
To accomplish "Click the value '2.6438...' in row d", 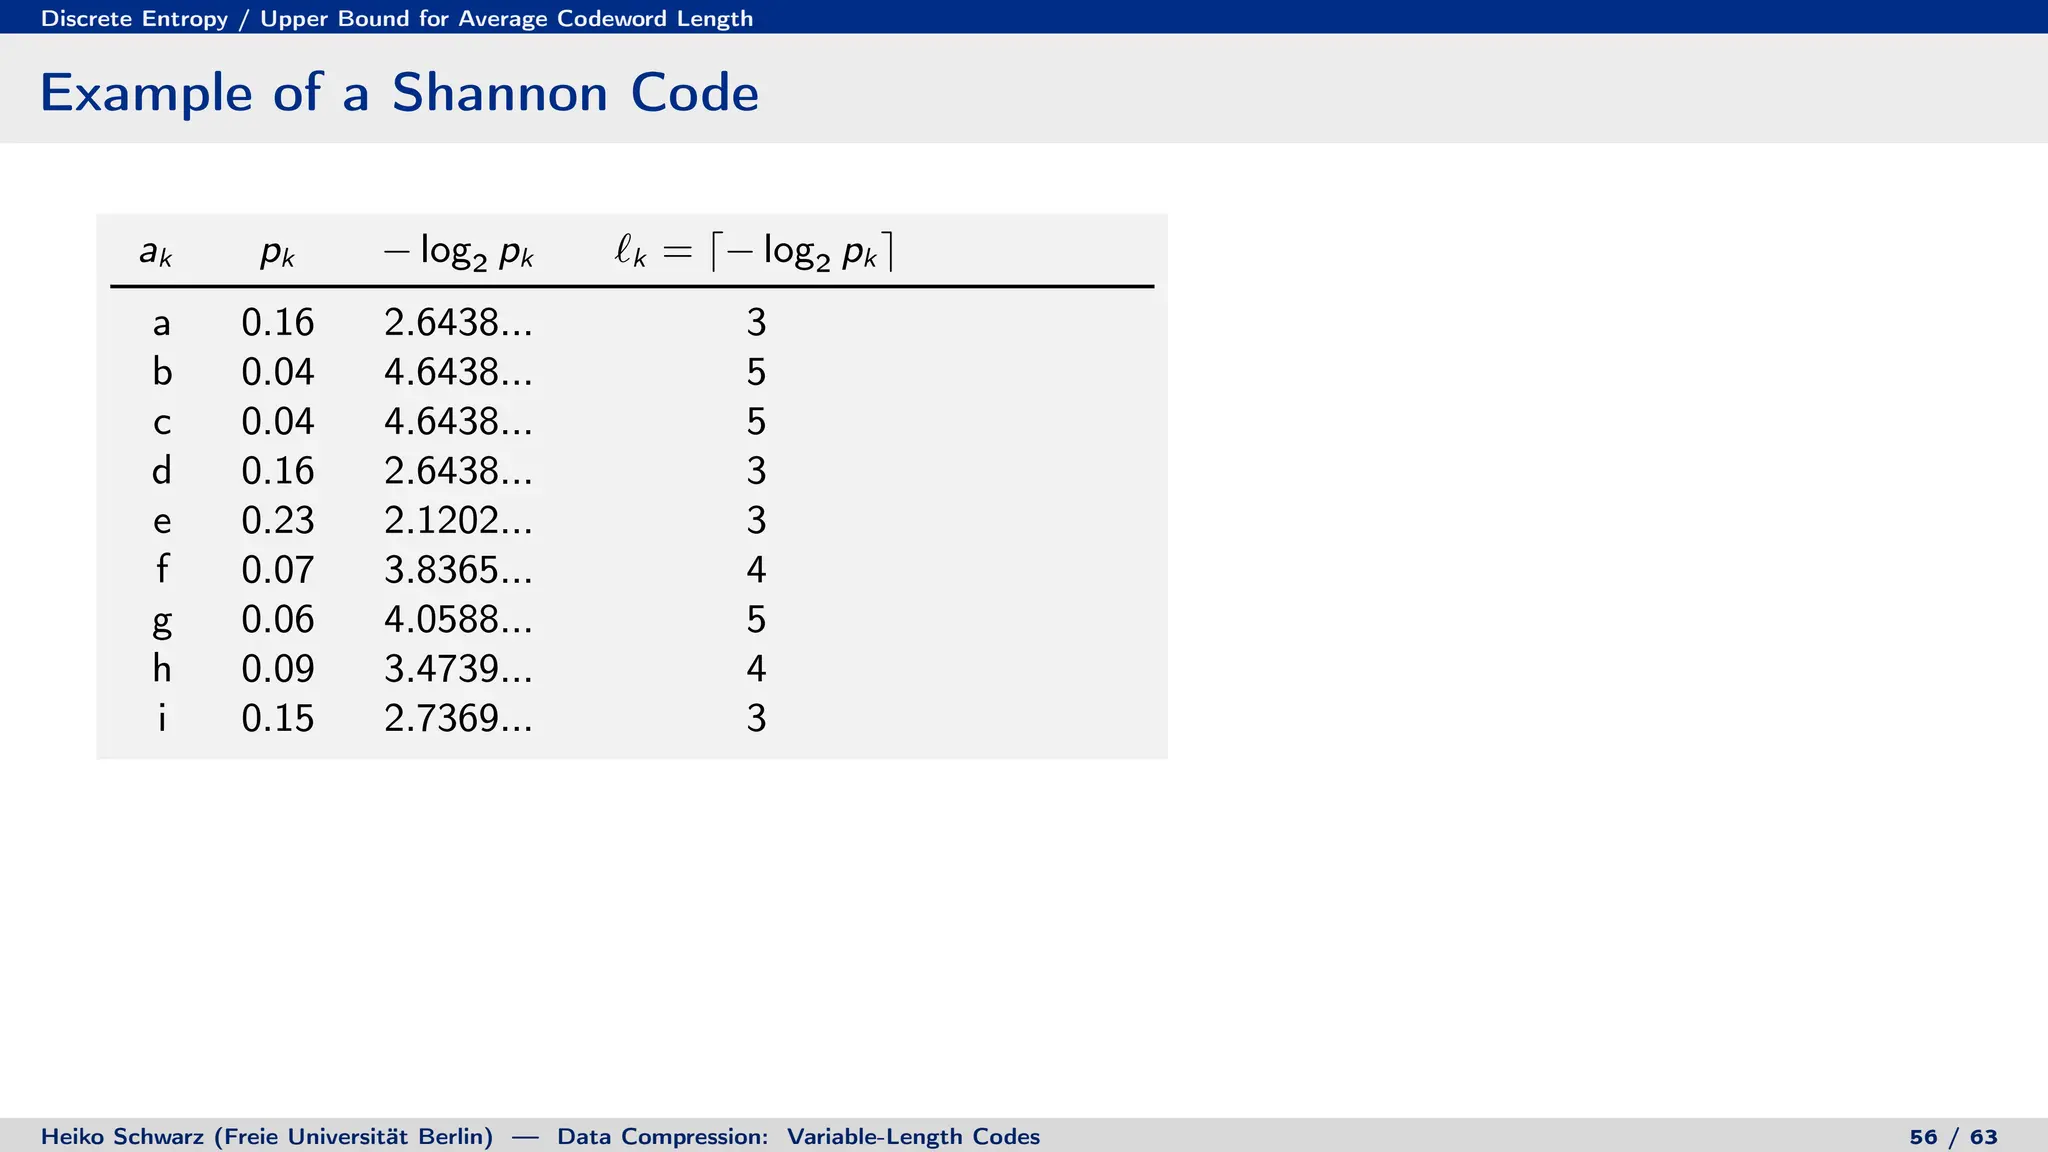I will [459, 471].
